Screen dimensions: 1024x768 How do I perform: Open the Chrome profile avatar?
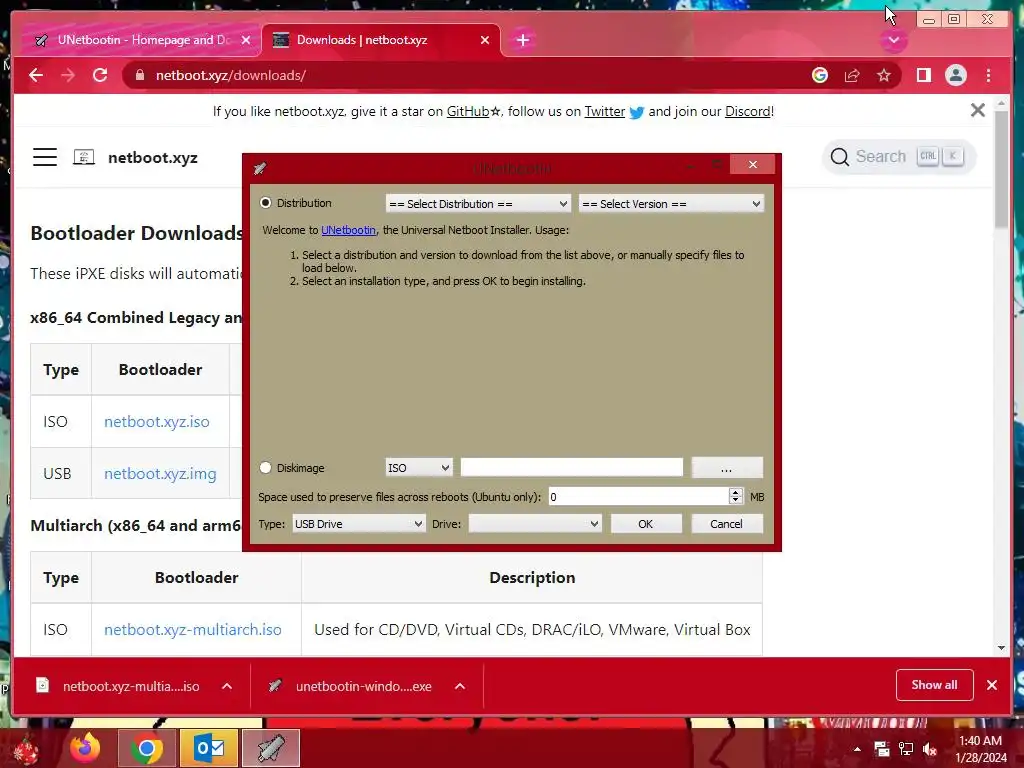(x=955, y=75)
